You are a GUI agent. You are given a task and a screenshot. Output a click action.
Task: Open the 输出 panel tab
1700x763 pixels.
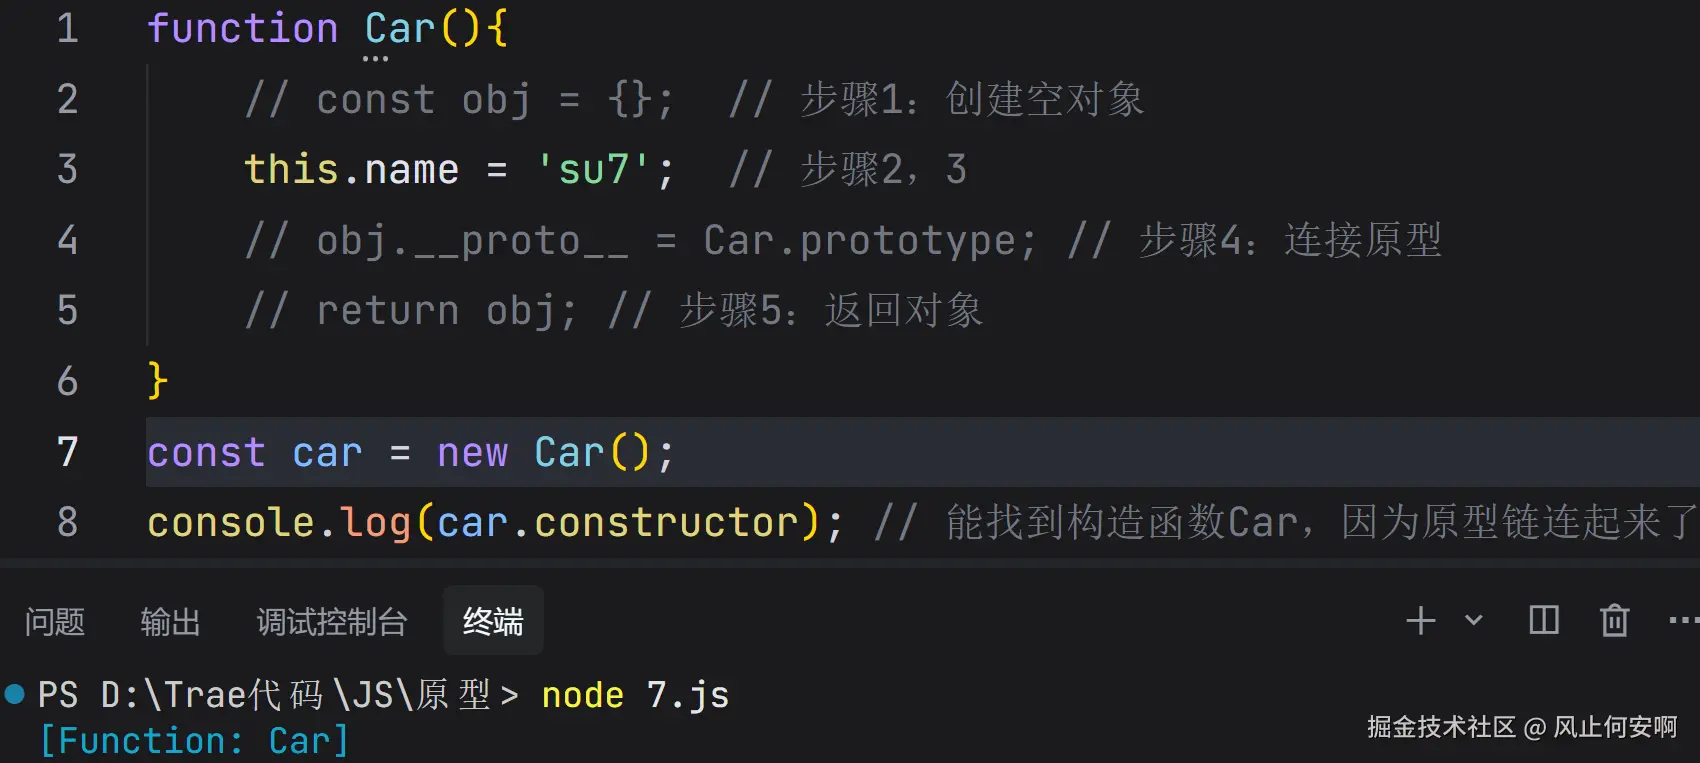coord(170,622)
